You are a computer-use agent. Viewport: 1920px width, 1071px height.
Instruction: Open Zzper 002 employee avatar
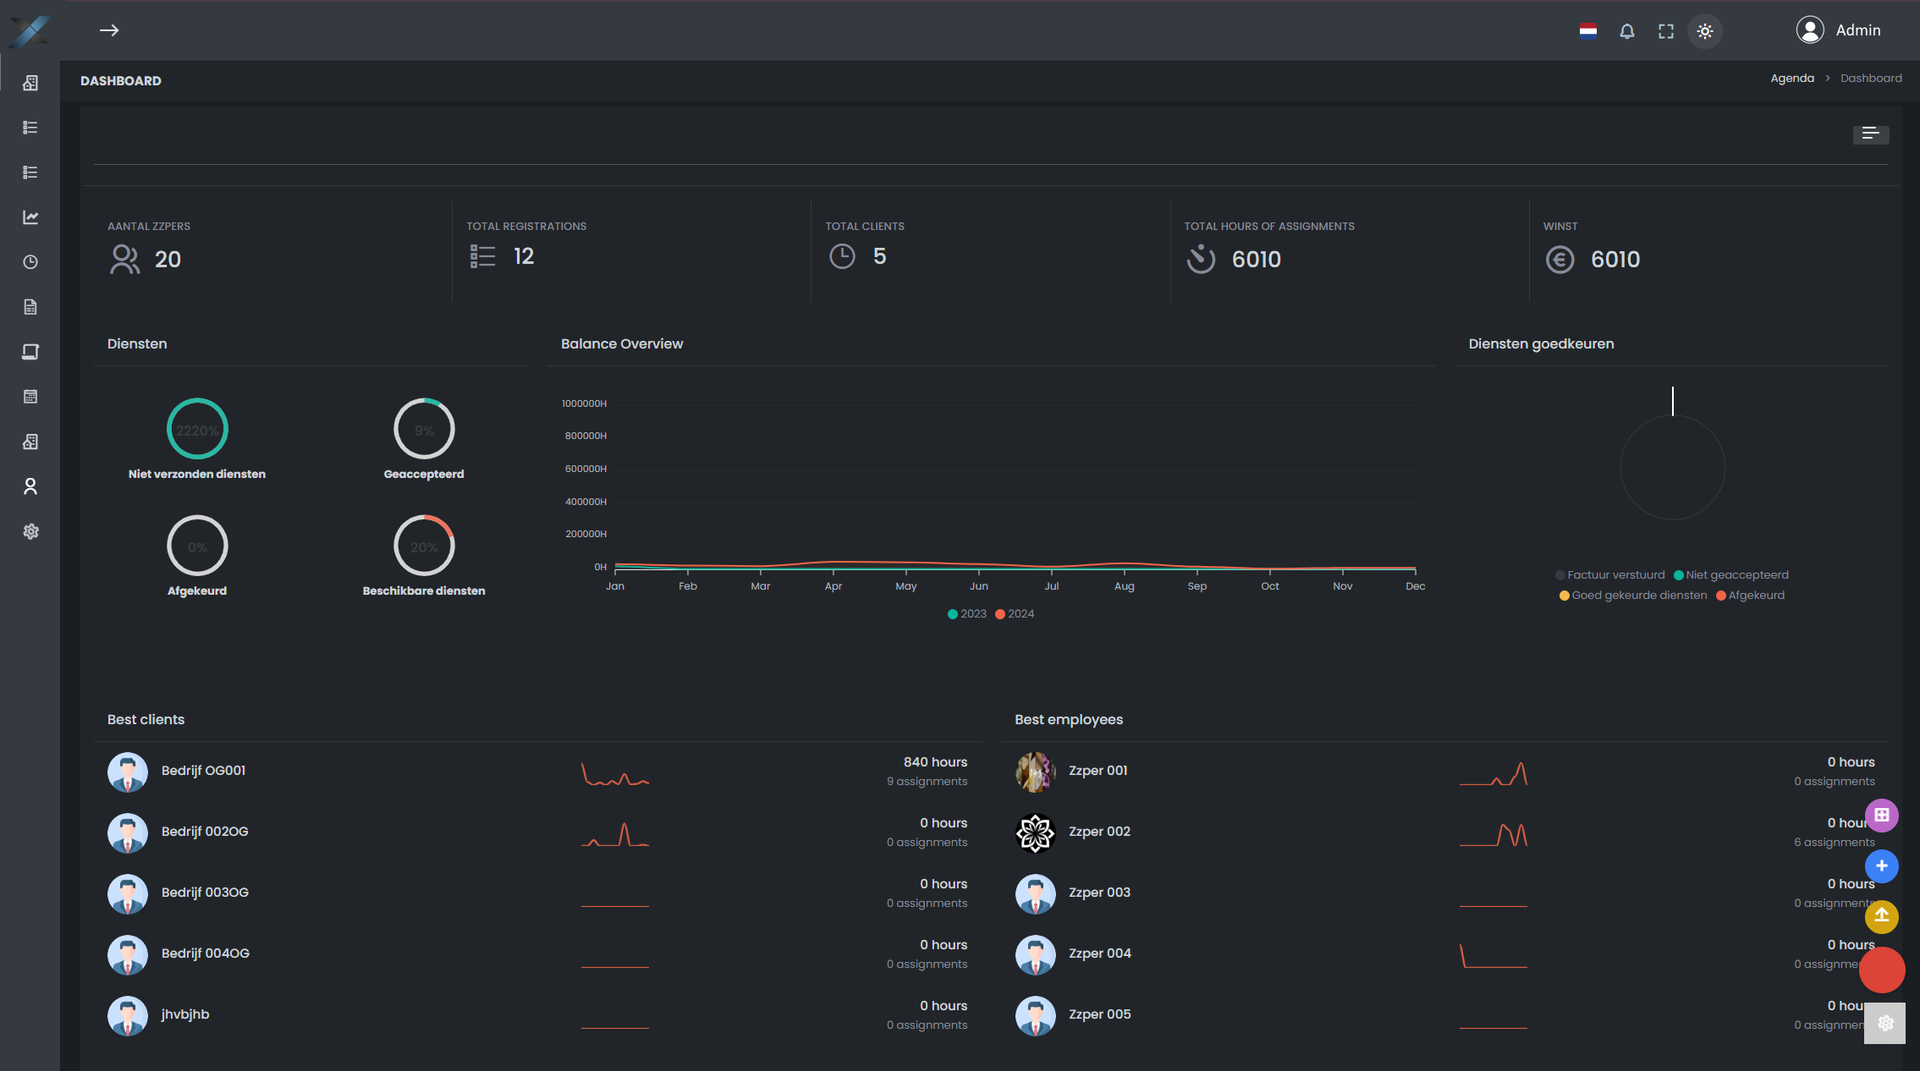[x=1035, y=832]
